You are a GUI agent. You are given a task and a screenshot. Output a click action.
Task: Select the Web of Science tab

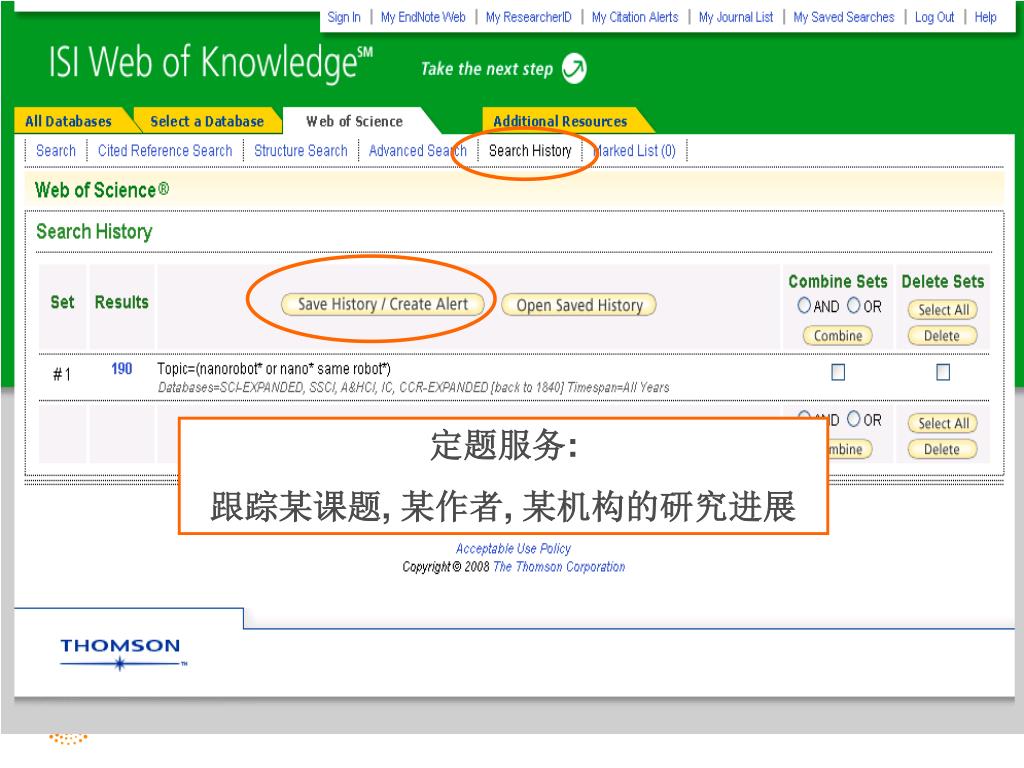tap(355, 121)
